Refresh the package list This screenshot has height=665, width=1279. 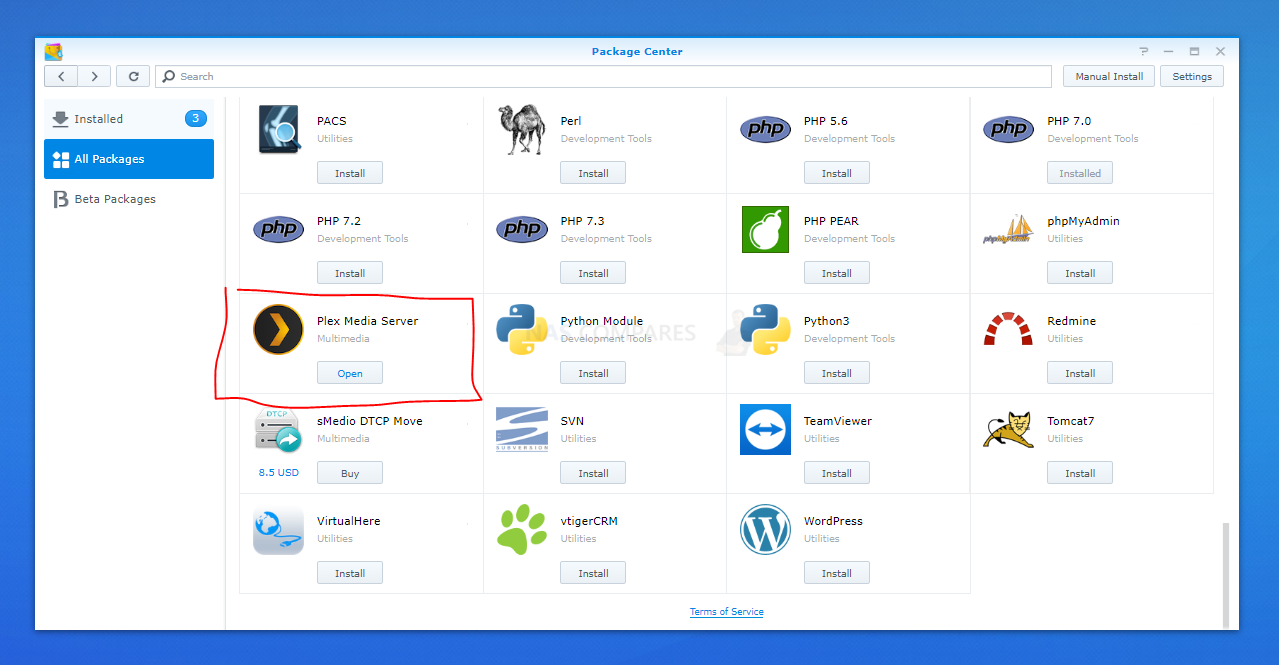(133, 76)
